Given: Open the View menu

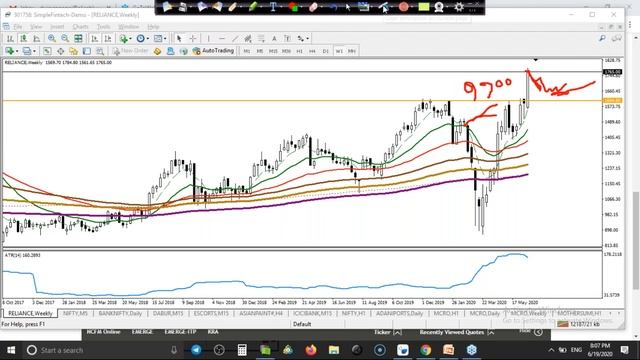Looking at the screenshot, I should pyautogui.click(x=36, y=27).
